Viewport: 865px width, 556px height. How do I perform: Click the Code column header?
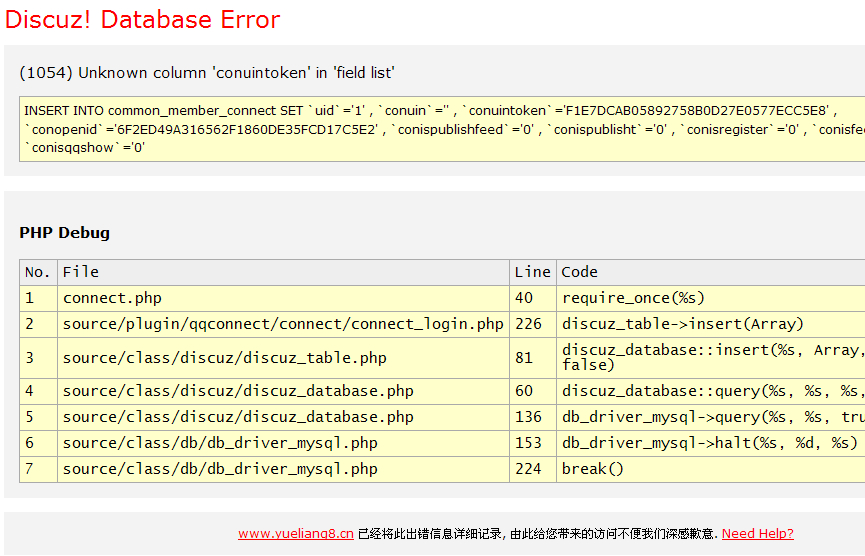711,272
